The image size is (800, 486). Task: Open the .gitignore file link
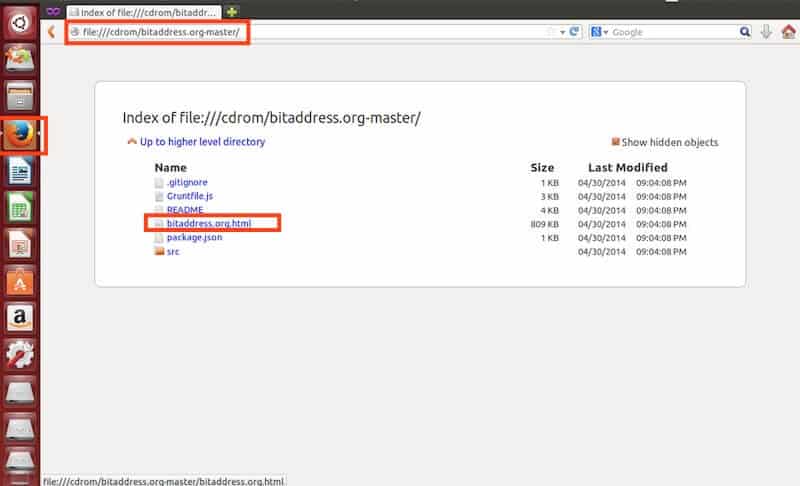(x=187, y=182)
